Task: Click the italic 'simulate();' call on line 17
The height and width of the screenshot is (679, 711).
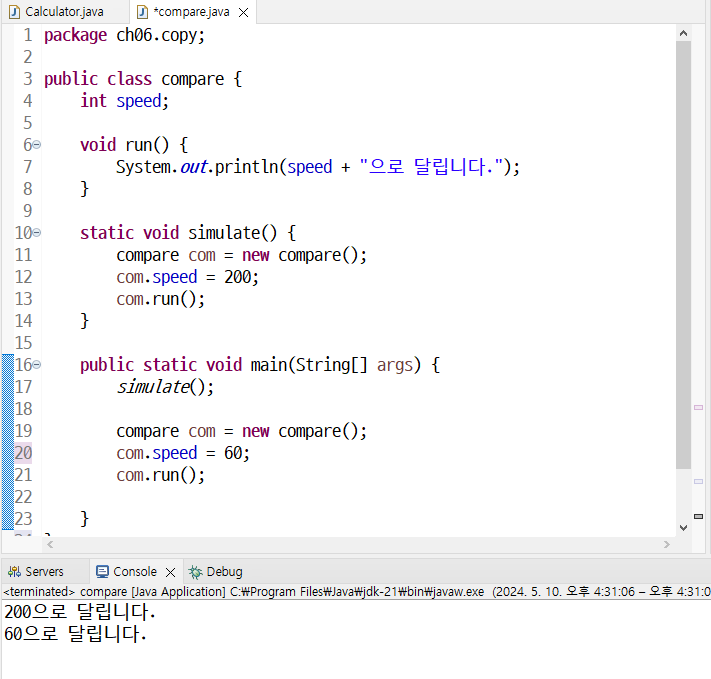Action: coord(165,387)
